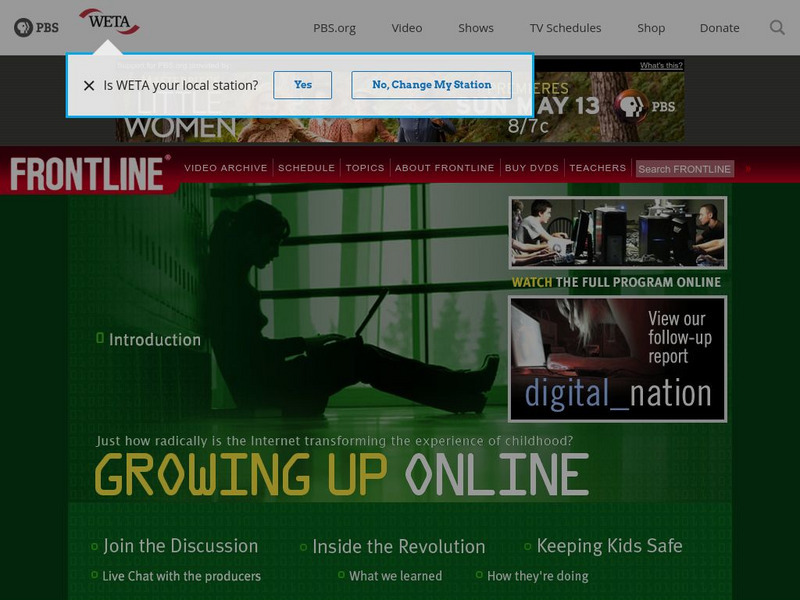Click the PBS logo in the header
The height and width of the screenshot is (600, 800).
tap(36, 28)
